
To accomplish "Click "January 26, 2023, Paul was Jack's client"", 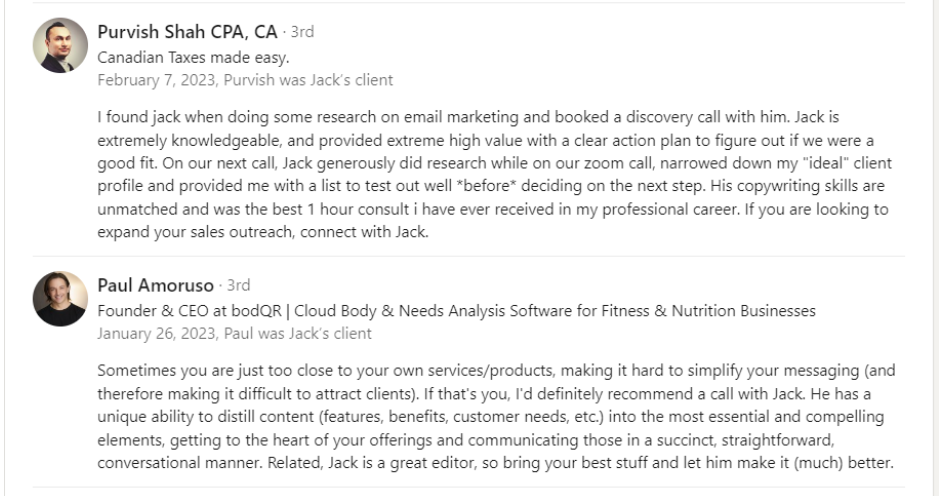I will click(235, 334).
